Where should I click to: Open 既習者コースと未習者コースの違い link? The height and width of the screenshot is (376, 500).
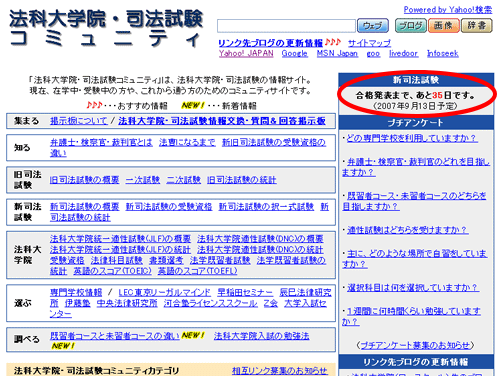coord(115,336)
